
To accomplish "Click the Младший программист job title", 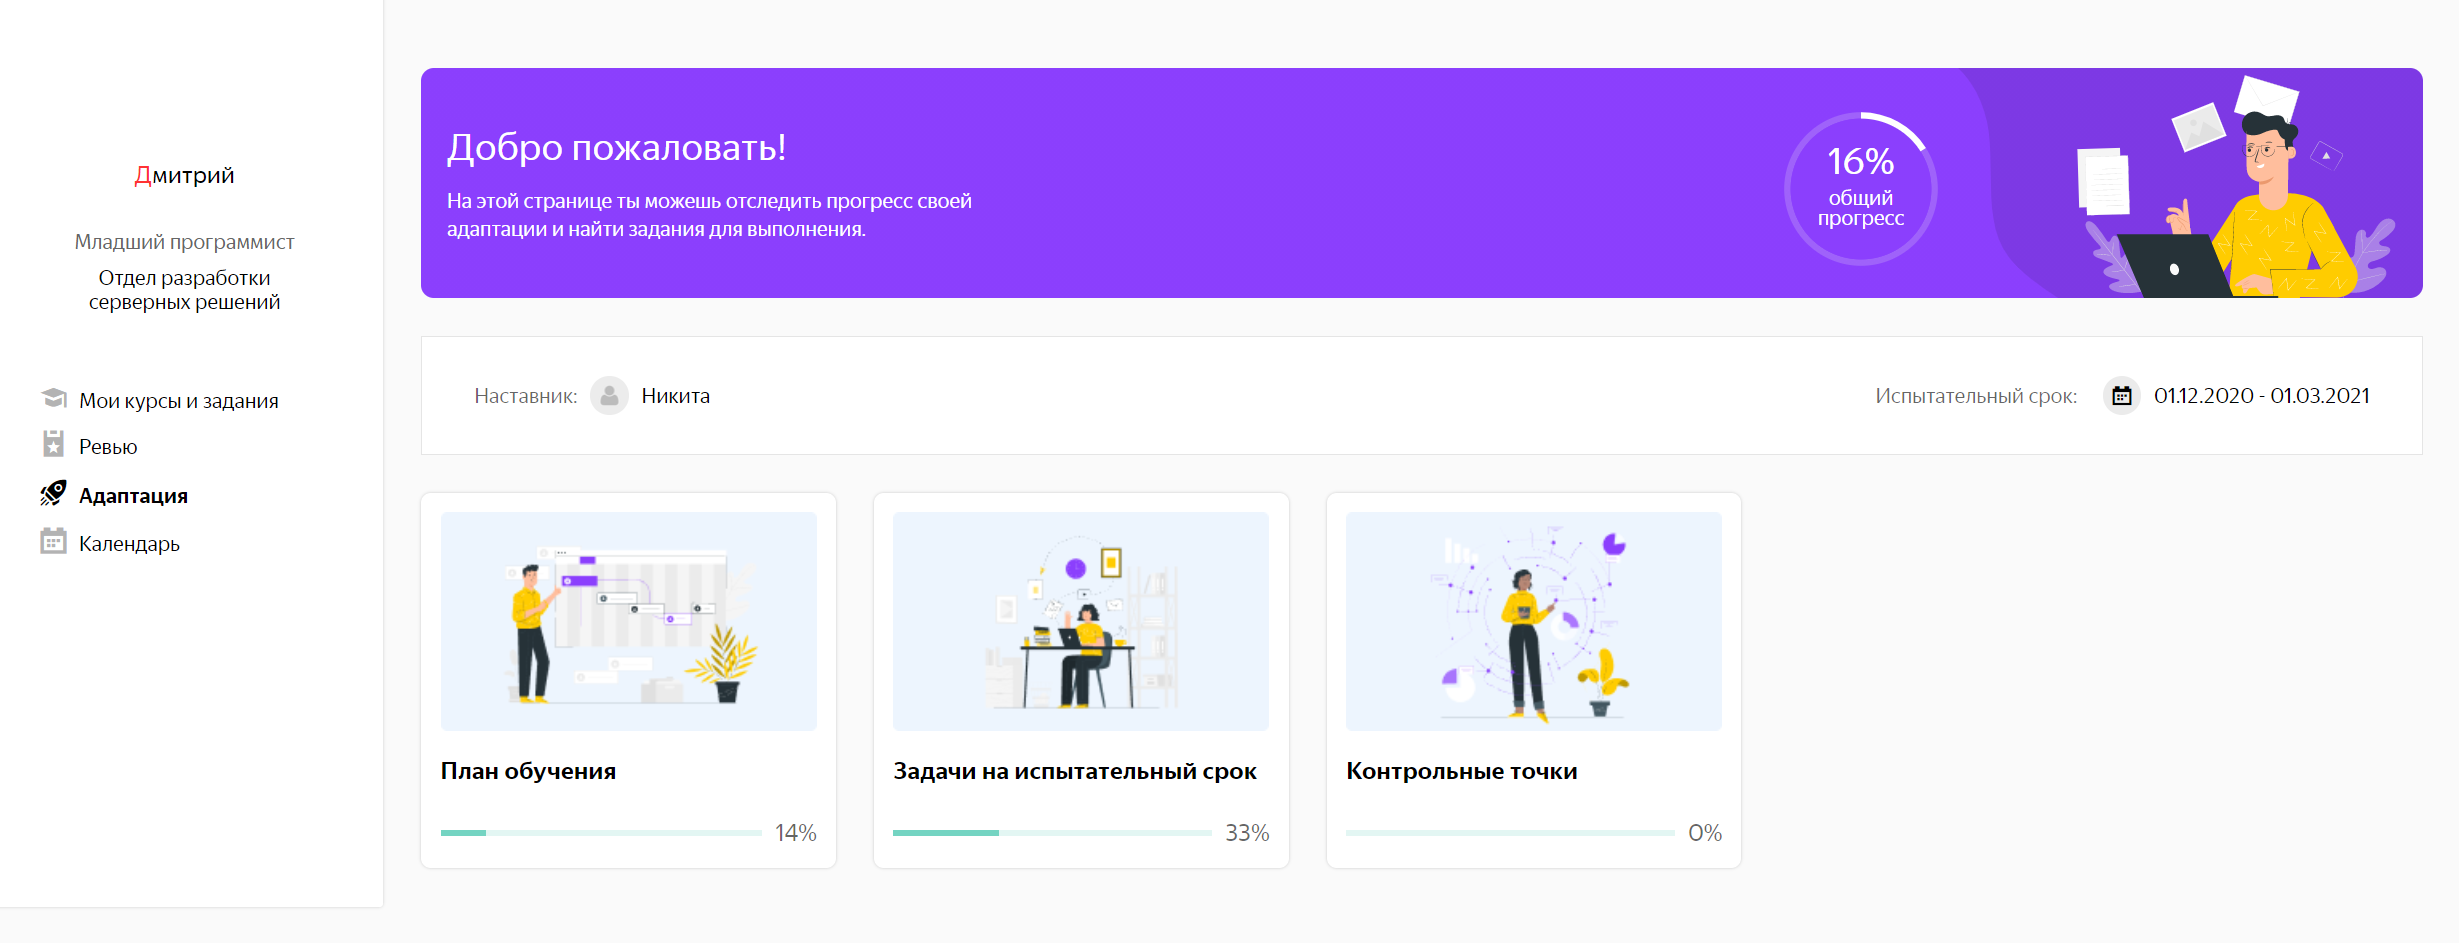I will point(185,242).
